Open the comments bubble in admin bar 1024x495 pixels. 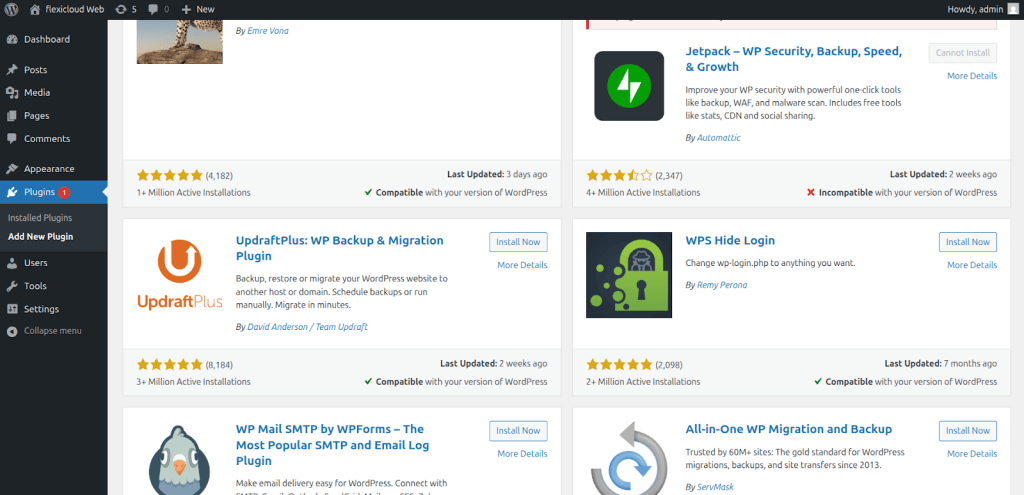tap(158, 9)
